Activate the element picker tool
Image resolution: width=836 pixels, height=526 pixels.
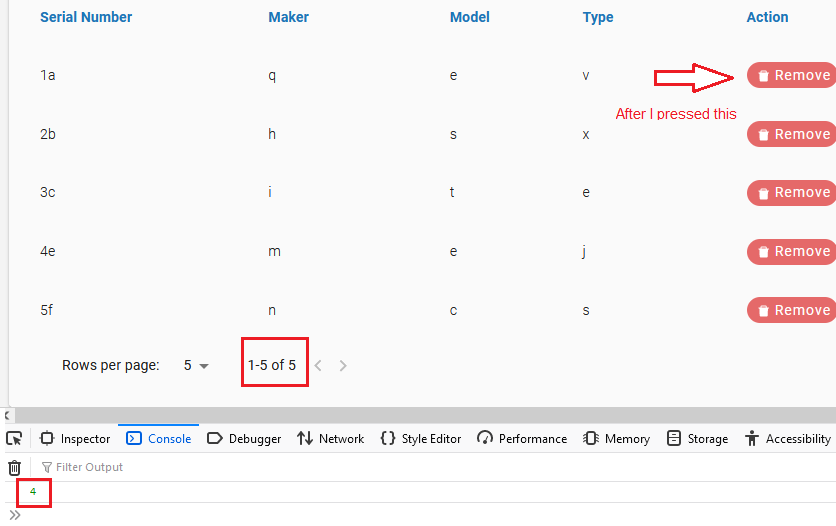14,439
